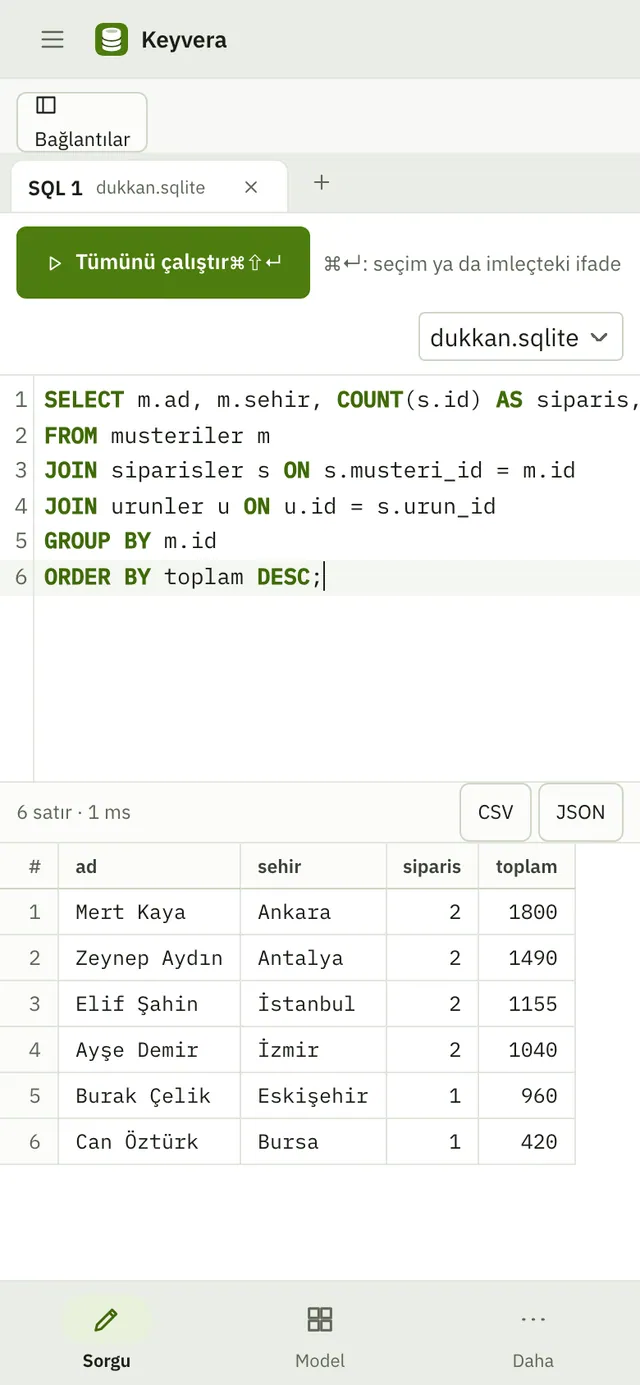Screen dimensions: 640x1385
Task: Click the 'sehir' column header
Action: 313,866
